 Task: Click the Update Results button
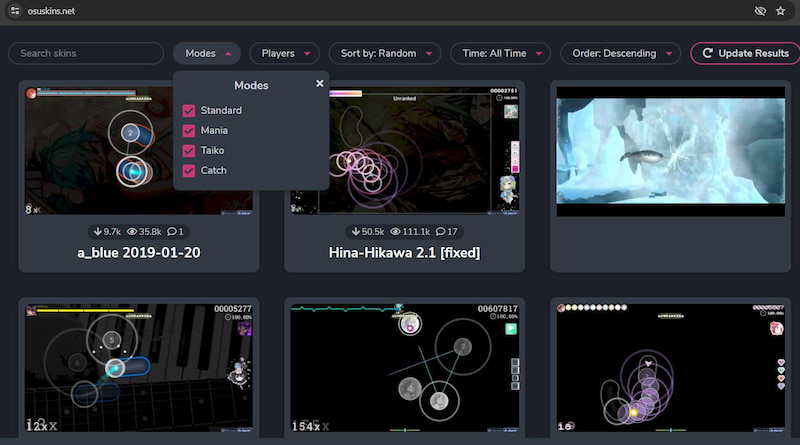pyautogui.click(x=745, y=53)
